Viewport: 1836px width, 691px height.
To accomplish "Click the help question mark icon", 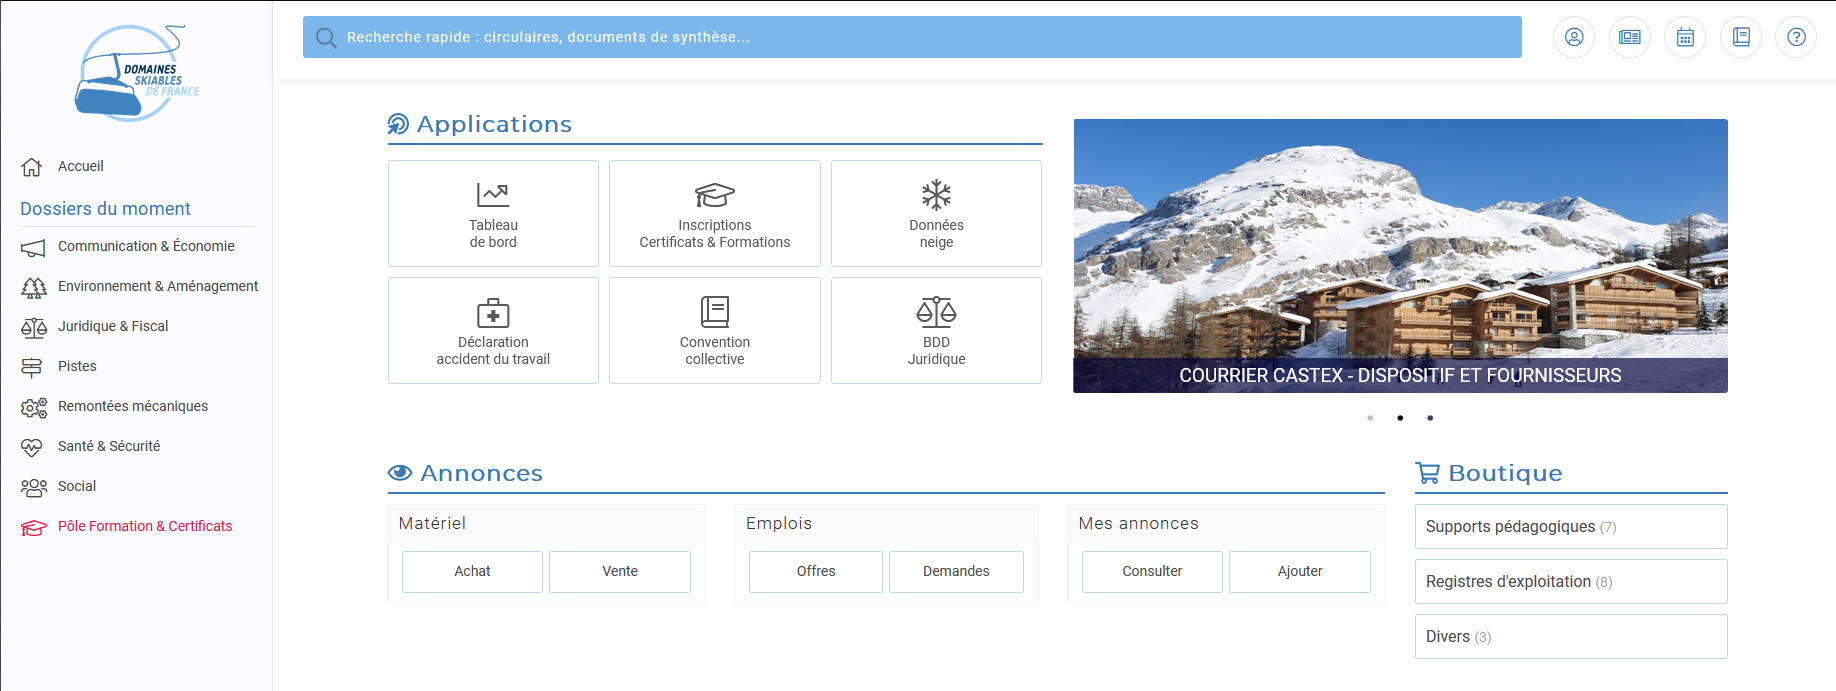I will (x=1796, y=37).
